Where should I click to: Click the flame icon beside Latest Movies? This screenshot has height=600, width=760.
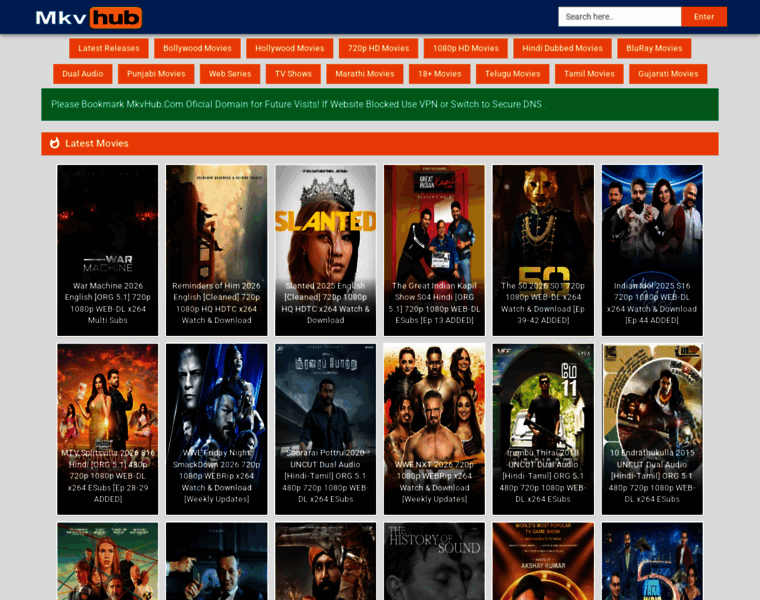54,143
